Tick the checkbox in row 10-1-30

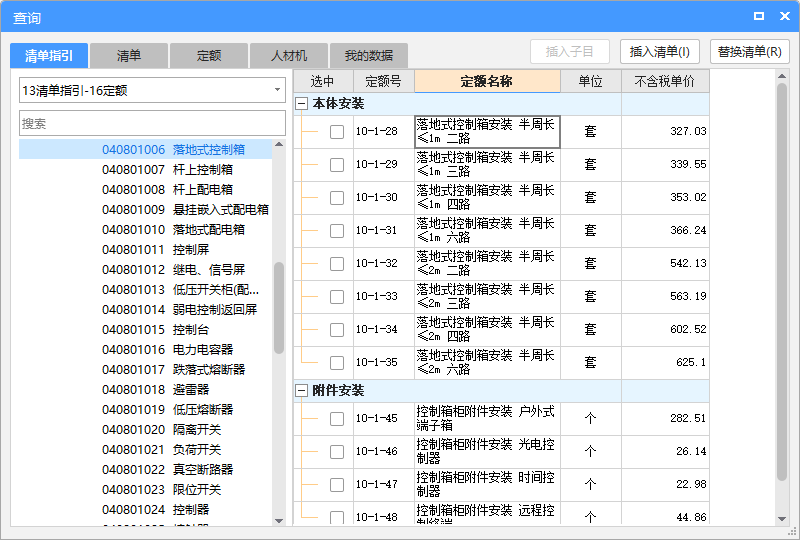tap(337, 198)
